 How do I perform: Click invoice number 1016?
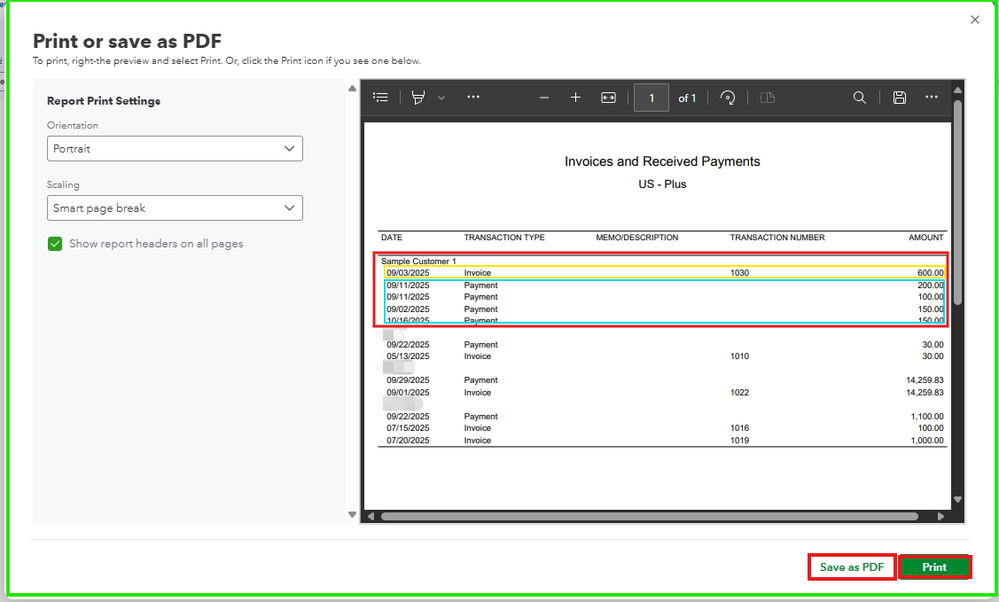[739, 428]
